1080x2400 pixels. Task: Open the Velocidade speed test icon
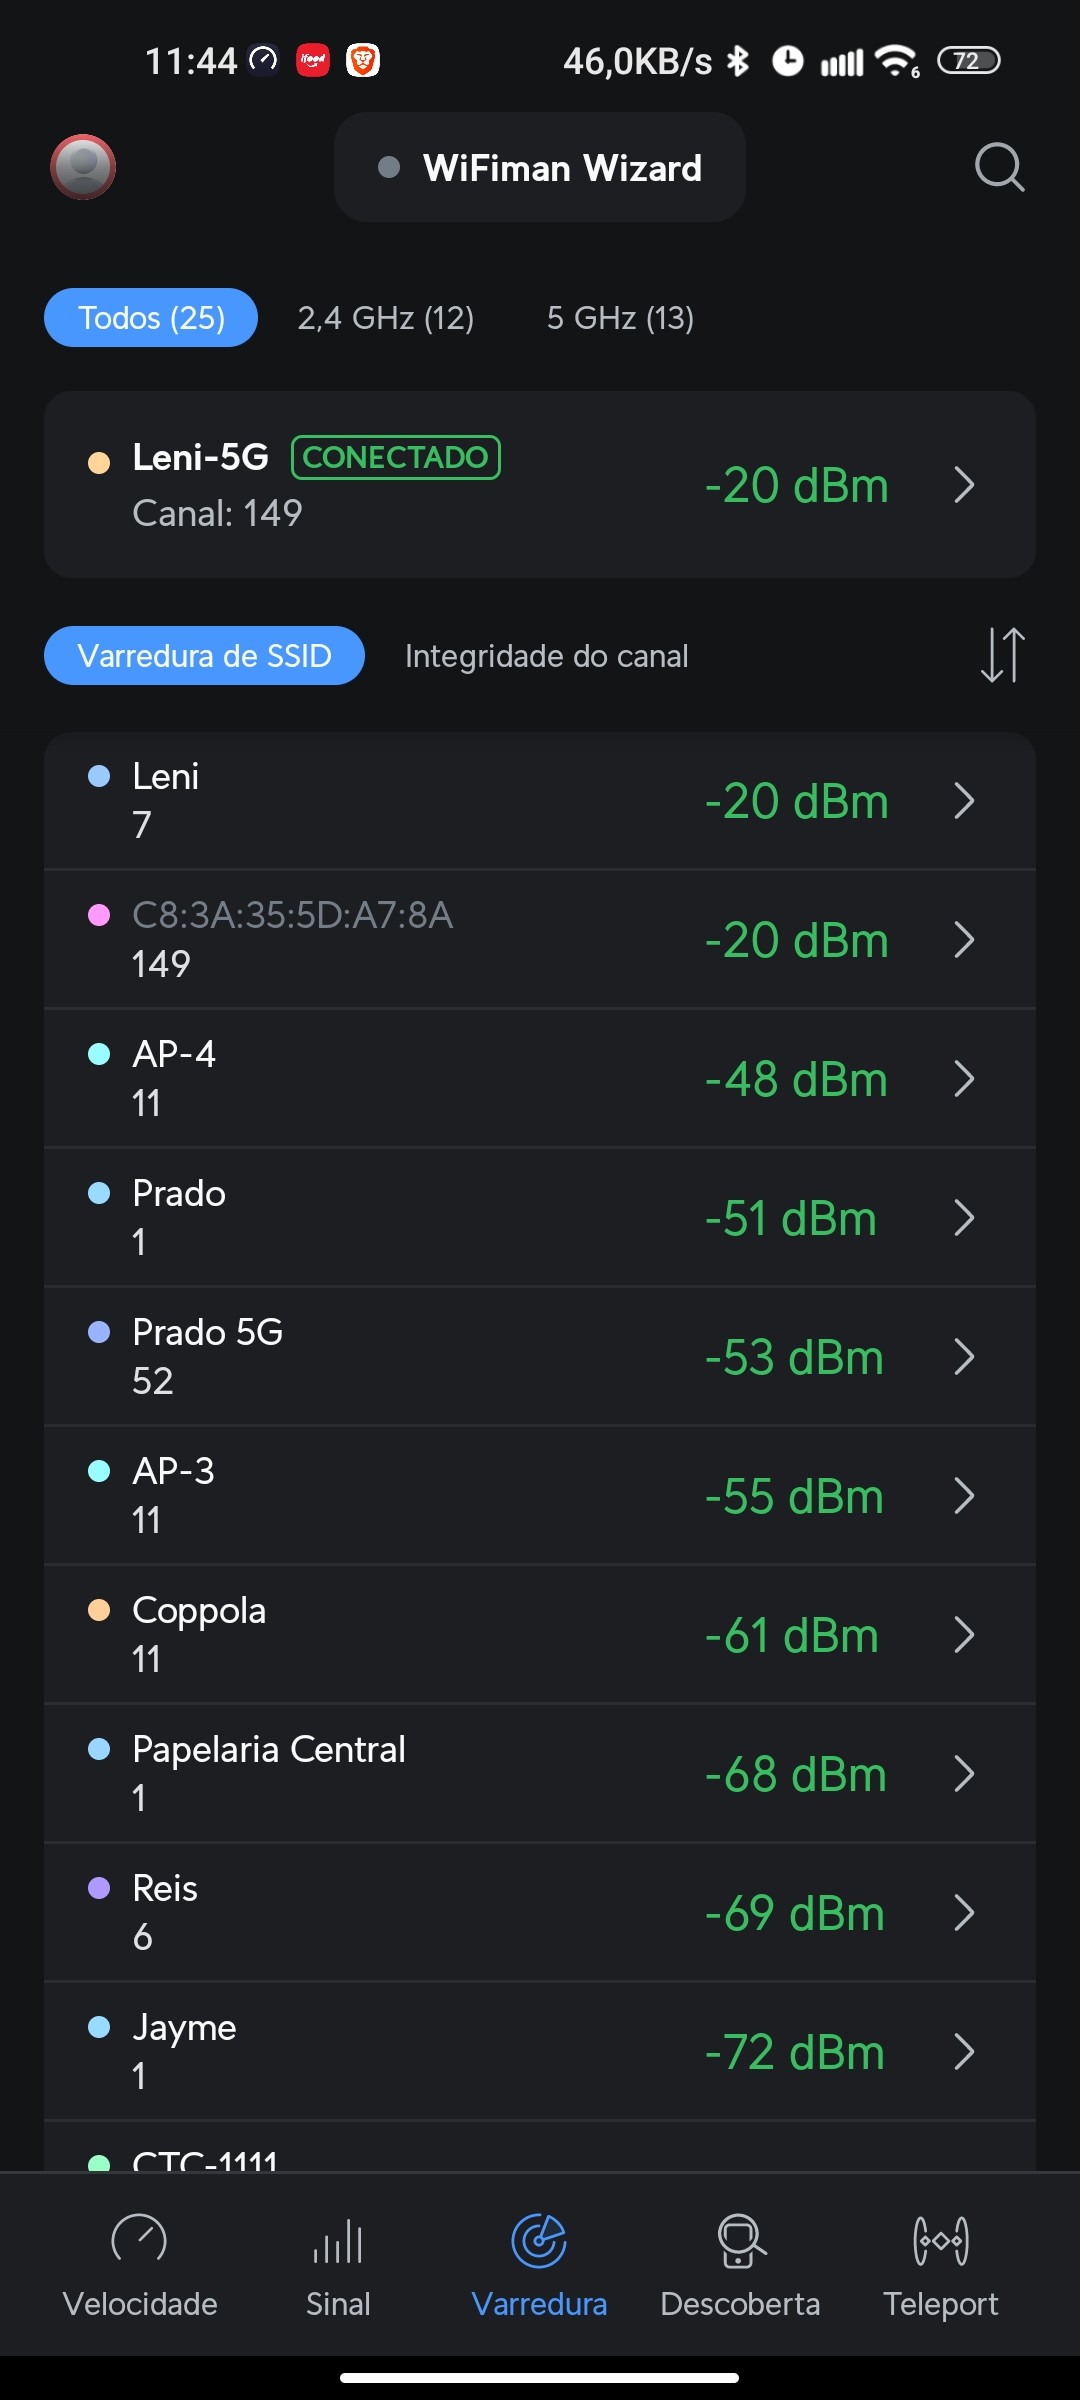click(140, 2240)
